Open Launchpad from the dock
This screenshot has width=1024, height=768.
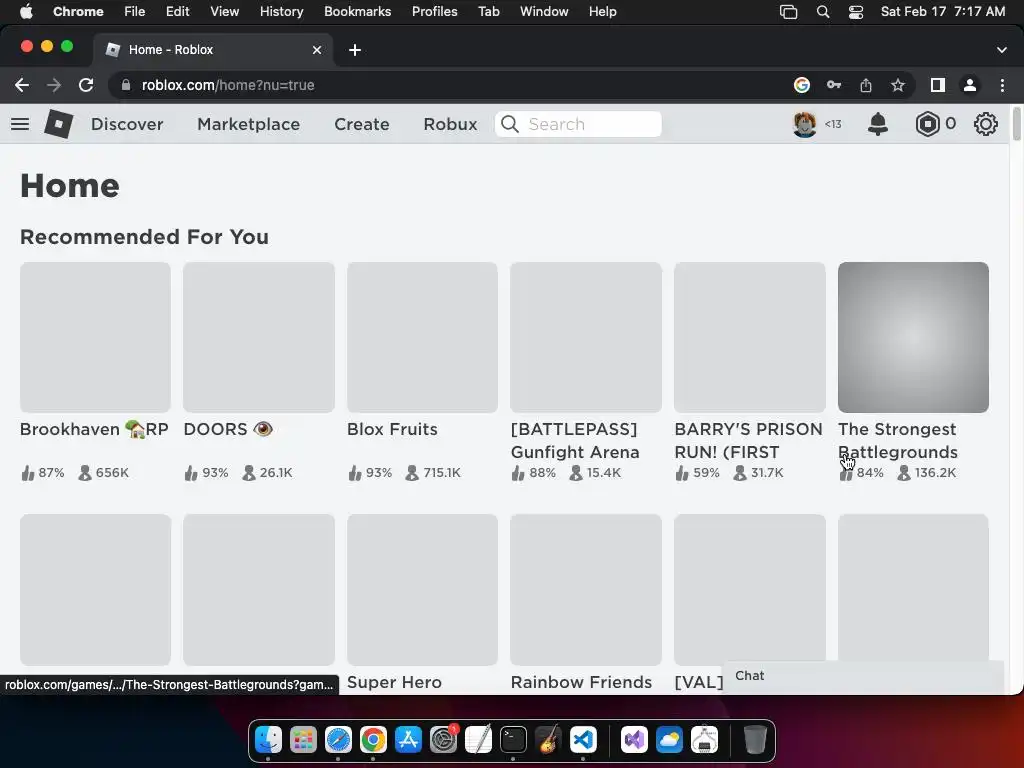click(x=303, y=740)
